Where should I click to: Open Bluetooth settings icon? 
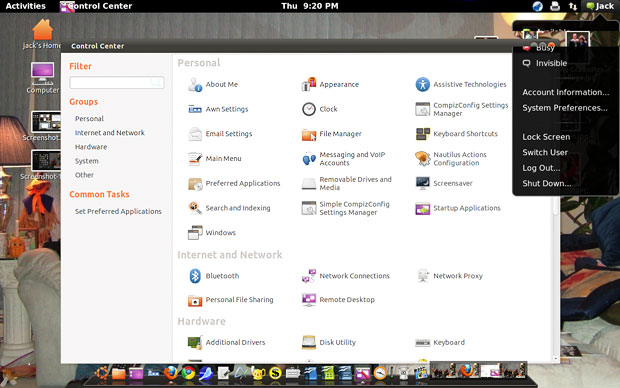195,276
